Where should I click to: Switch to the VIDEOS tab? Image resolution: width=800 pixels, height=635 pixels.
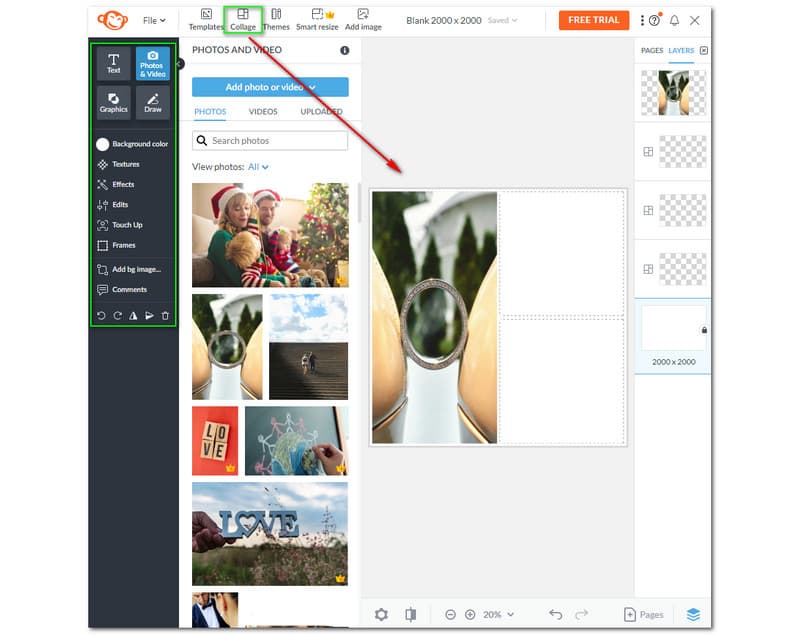[263, 112]
